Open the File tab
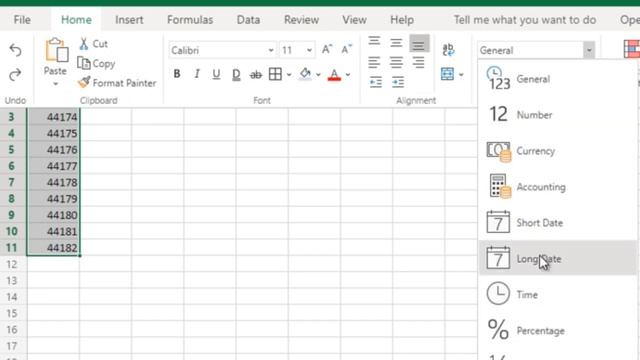This screenshot has width=640, height=360. [22, 20]
